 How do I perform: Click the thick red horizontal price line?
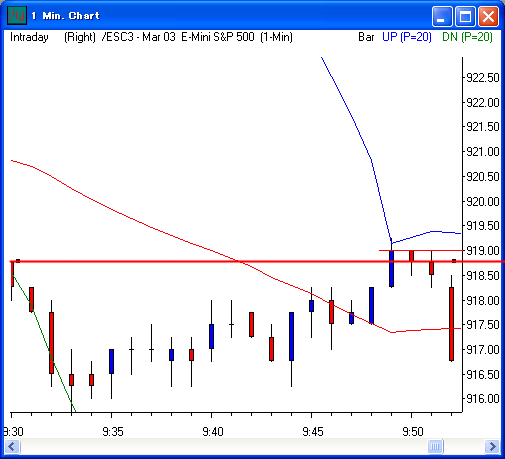tap(257, 262)
